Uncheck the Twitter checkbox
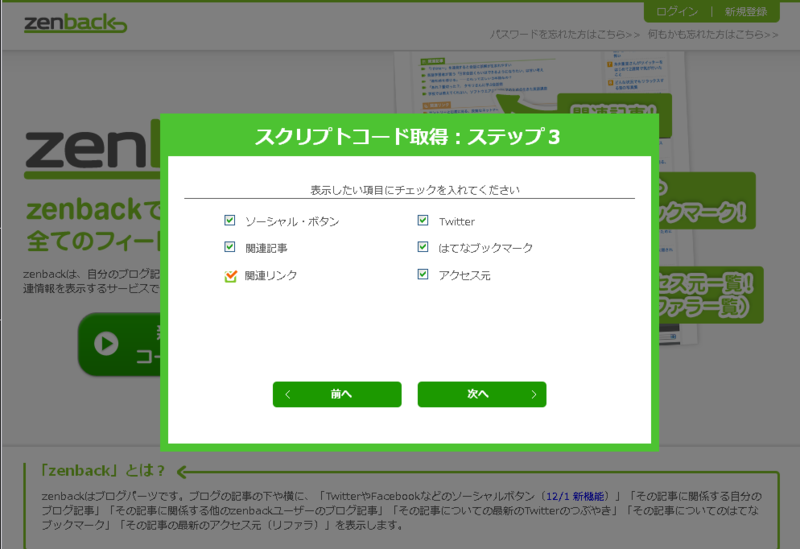This screenshot has height=549, width=800. (423, 220)
